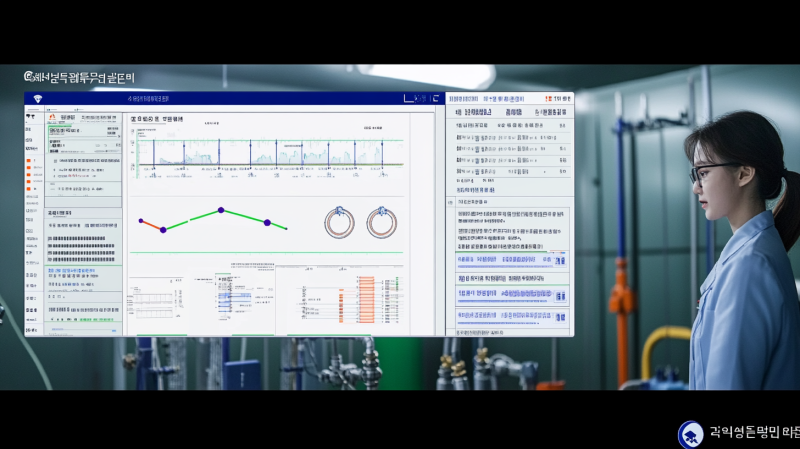Click the left circular ring gauge

coord(339,222)
